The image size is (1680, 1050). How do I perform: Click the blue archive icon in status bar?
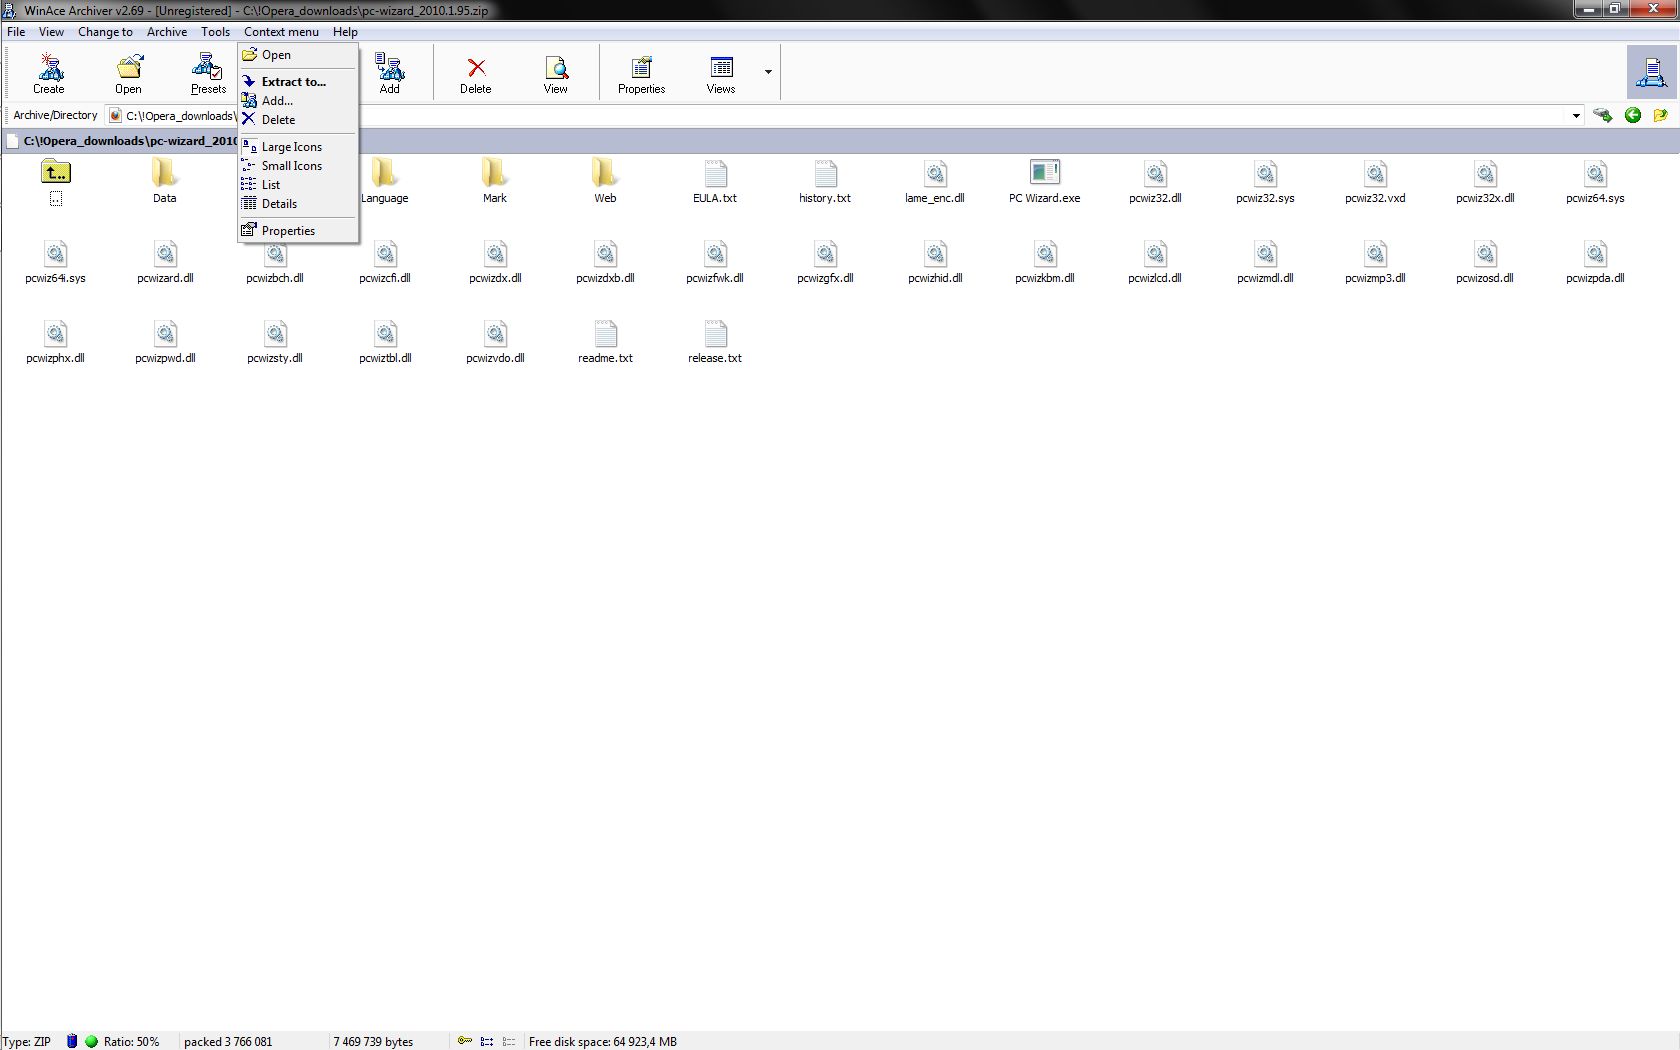coord(72,1041)
